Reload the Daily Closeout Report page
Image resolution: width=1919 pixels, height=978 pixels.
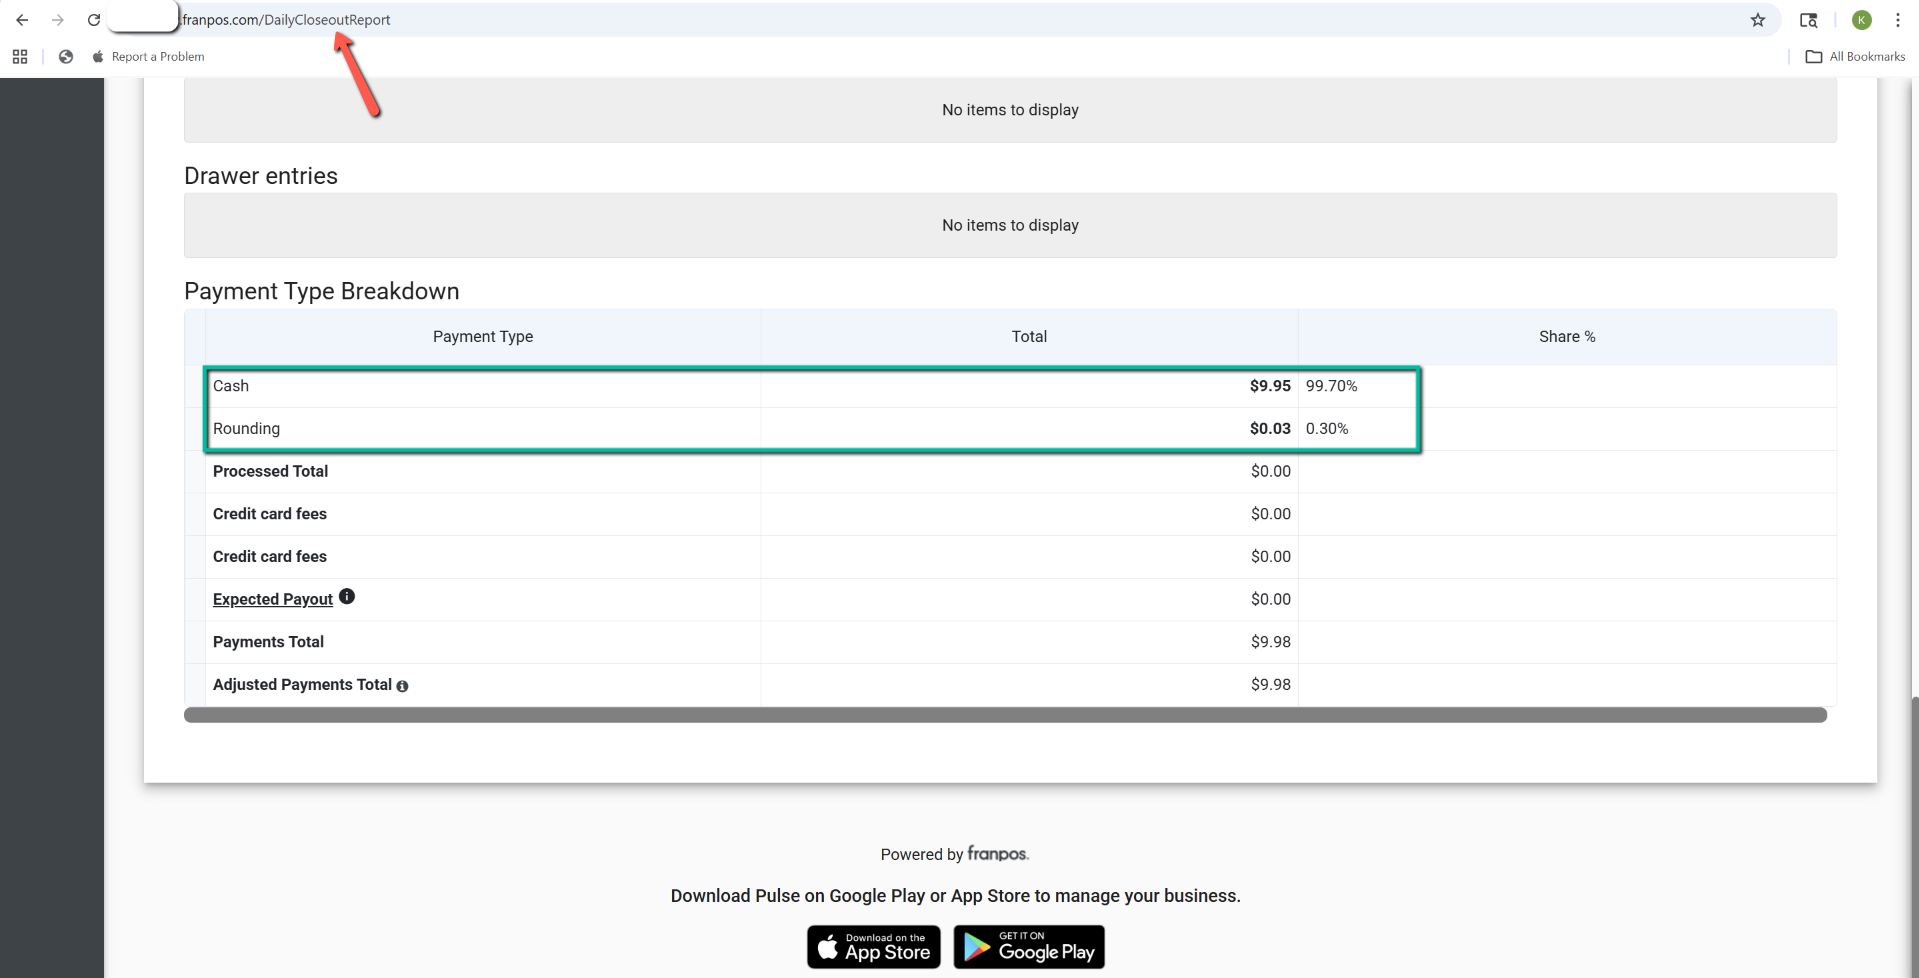tap(94, 20)
